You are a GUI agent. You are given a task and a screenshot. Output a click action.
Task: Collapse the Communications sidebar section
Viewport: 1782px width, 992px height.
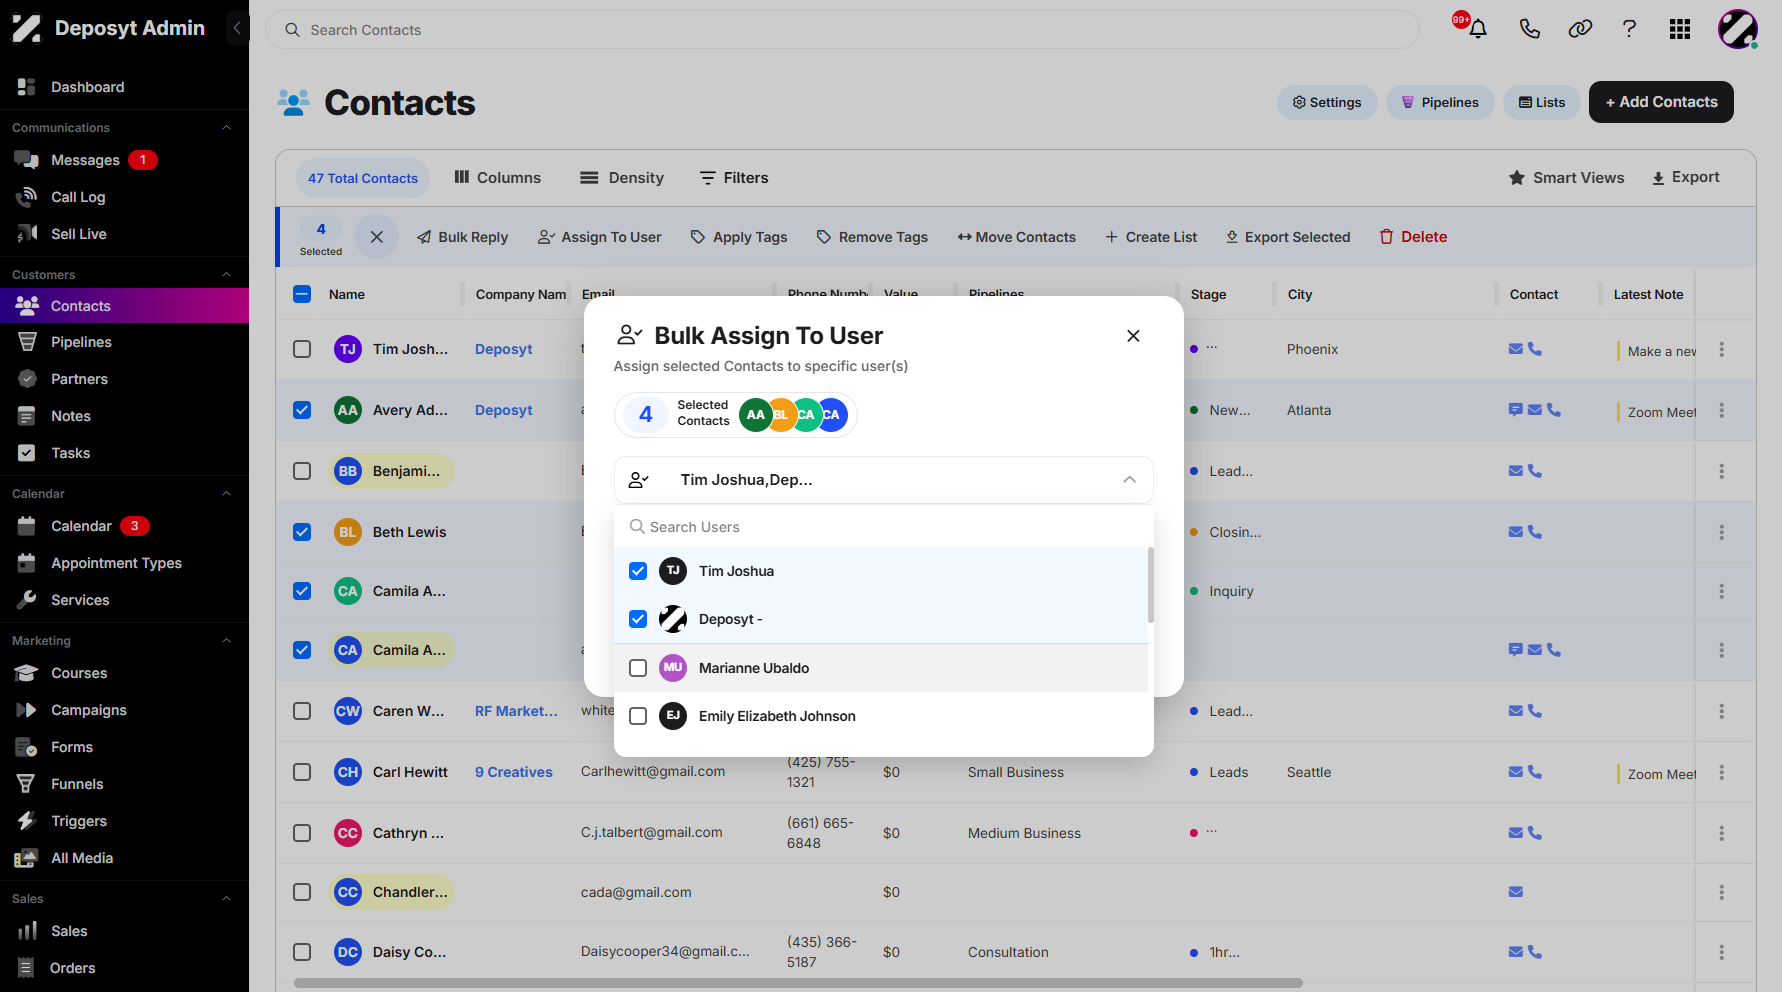point(226,128)
